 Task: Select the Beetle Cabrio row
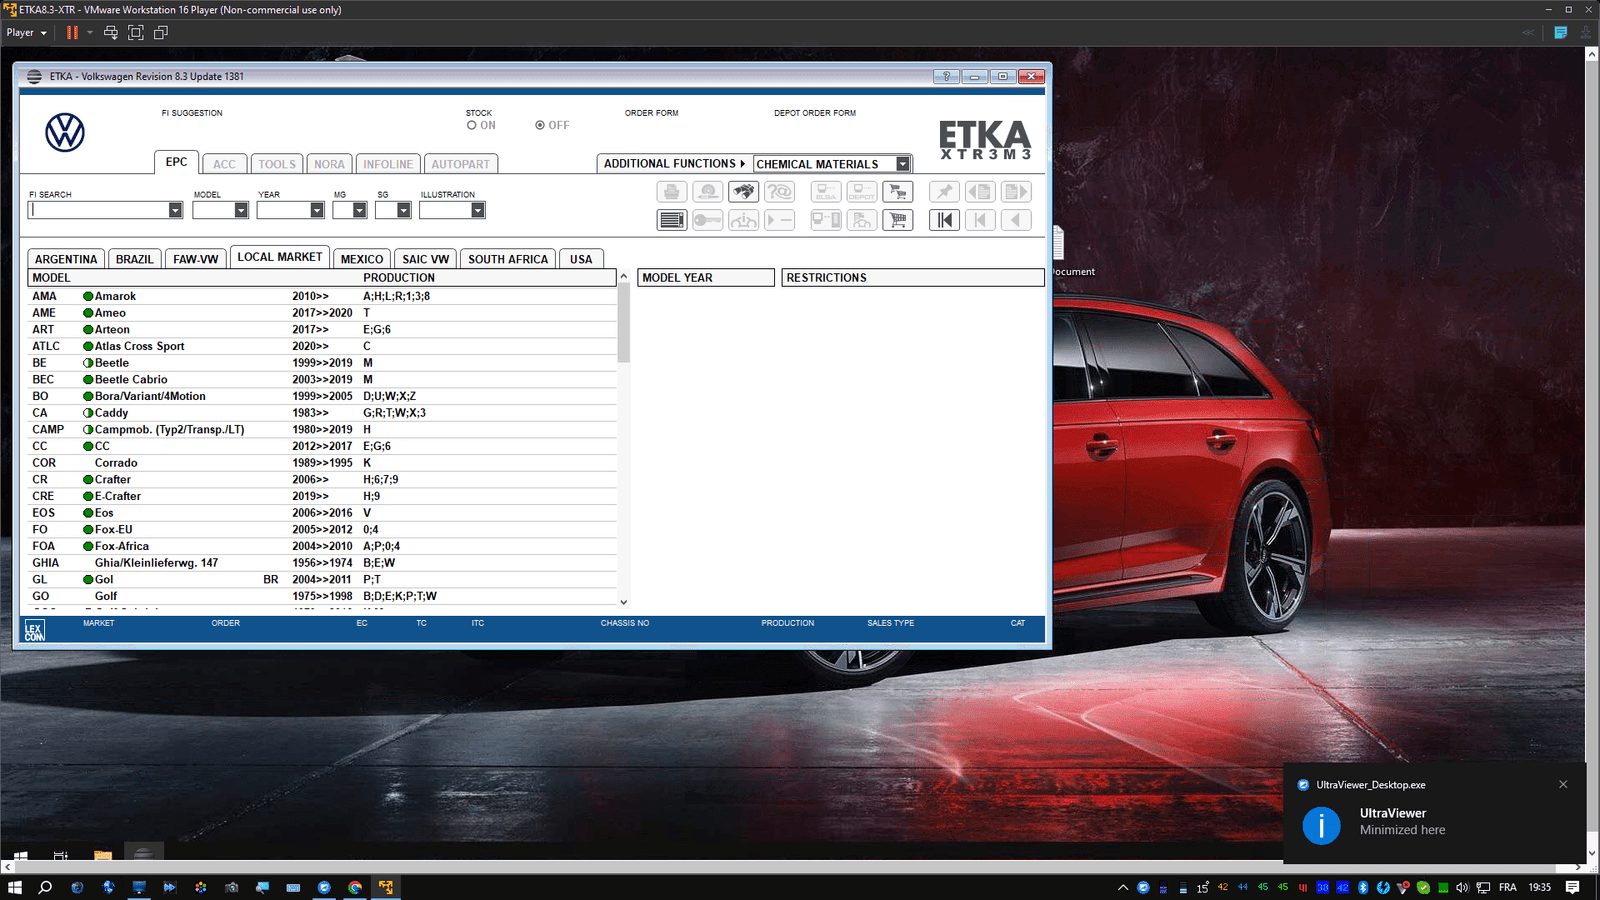[322, 379]
